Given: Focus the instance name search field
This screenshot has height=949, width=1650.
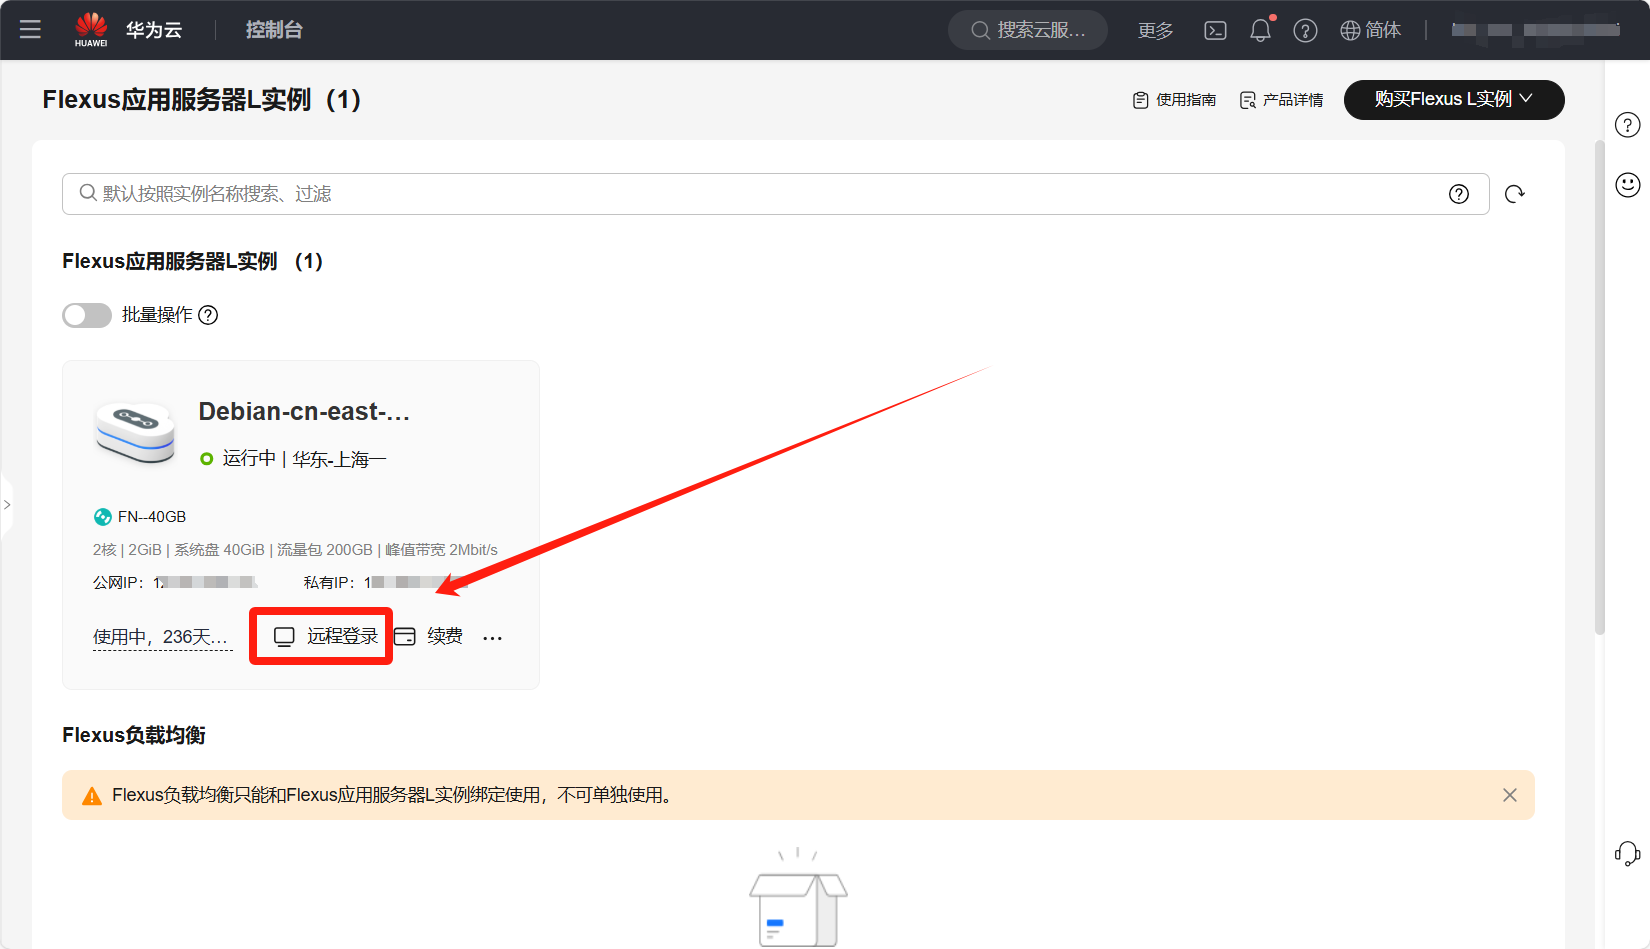Looking at the screenshot, I should pos(760,194).
